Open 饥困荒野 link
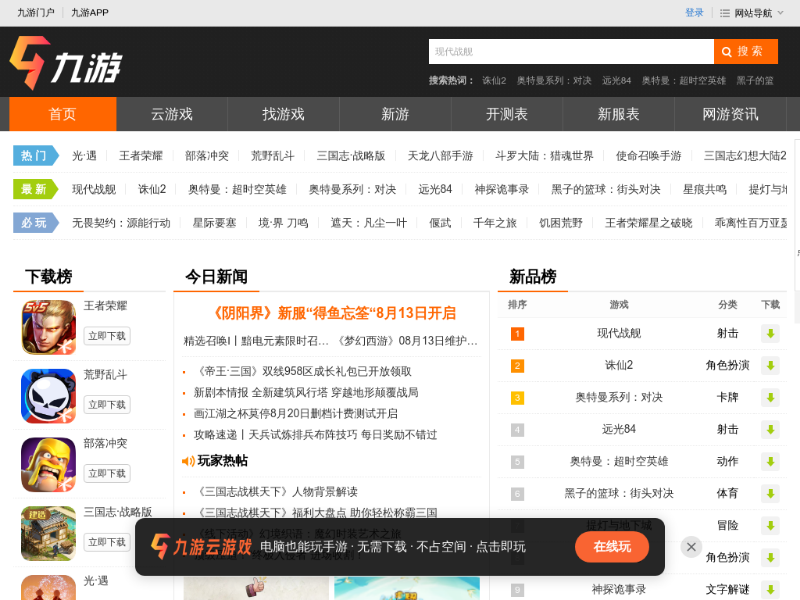Image resolution: width=800 pixels, height=600 pixels. pyautogui.click(x=561, y=223)
